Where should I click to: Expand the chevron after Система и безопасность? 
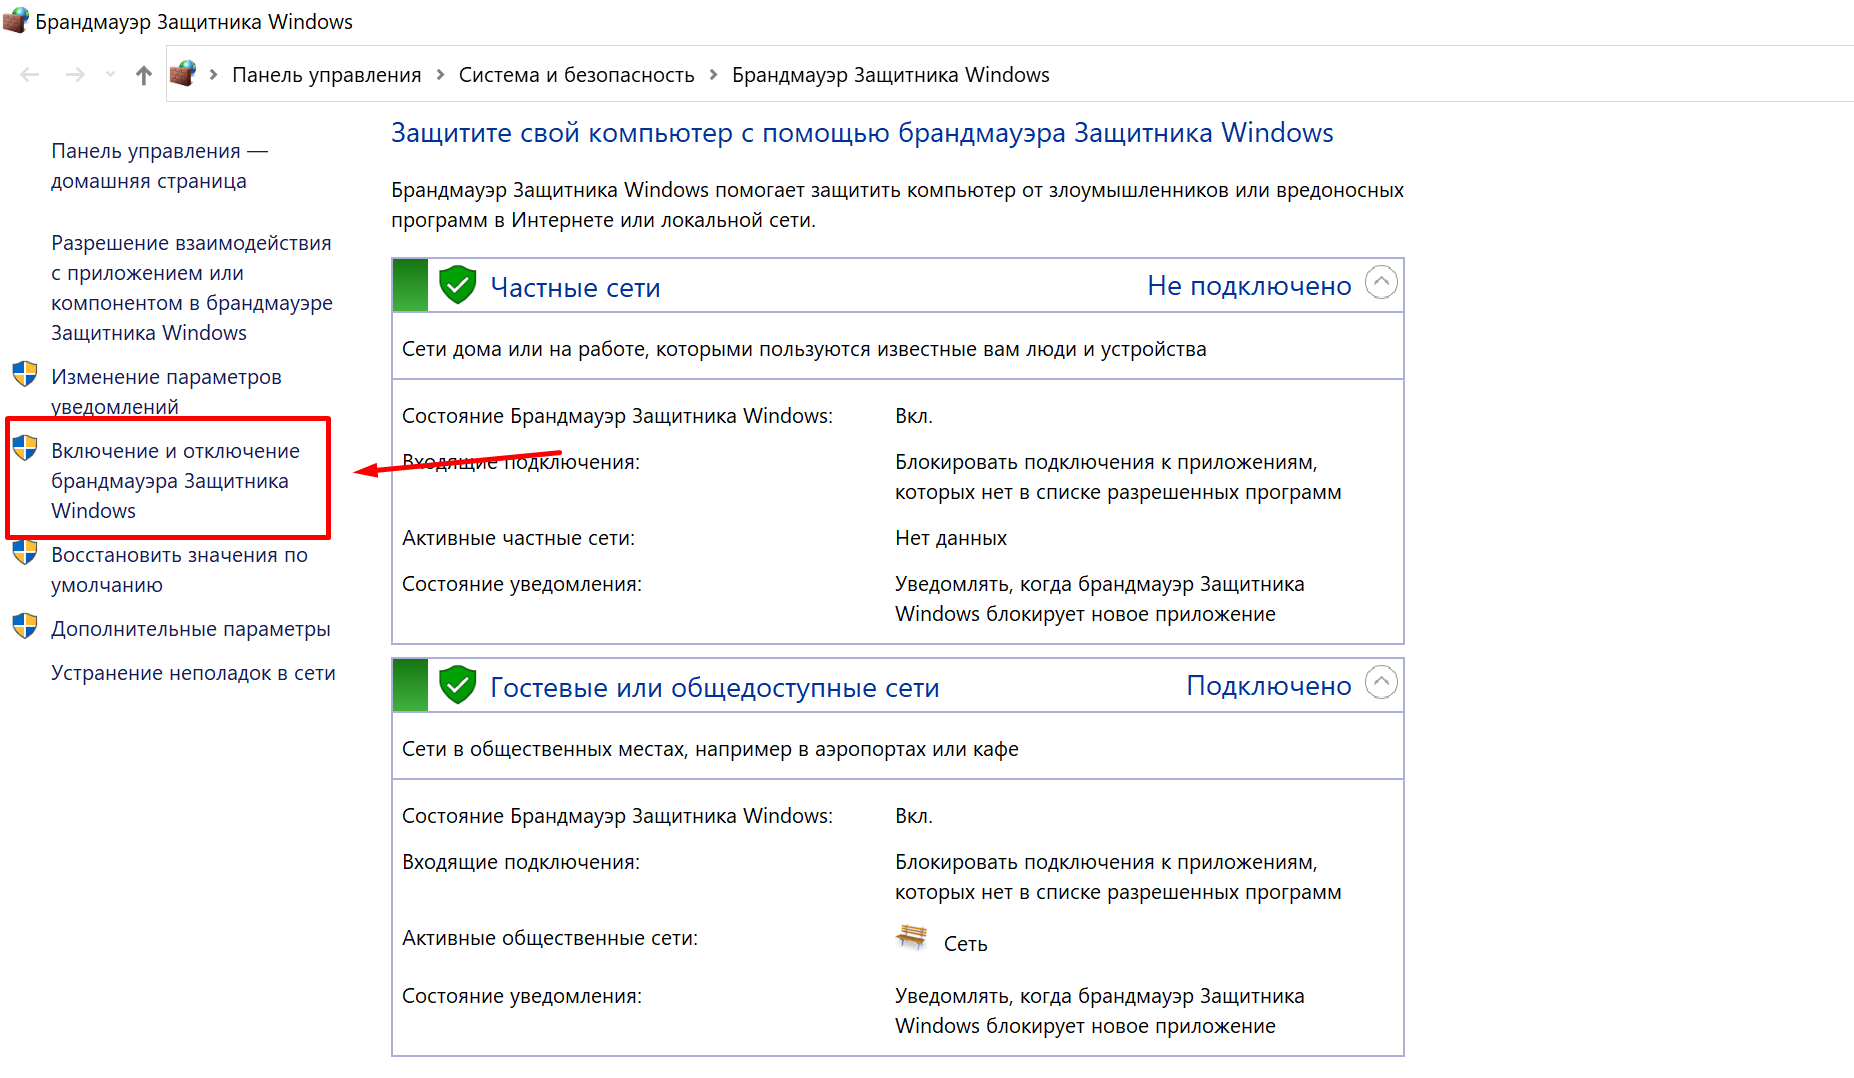coord(713,75)
